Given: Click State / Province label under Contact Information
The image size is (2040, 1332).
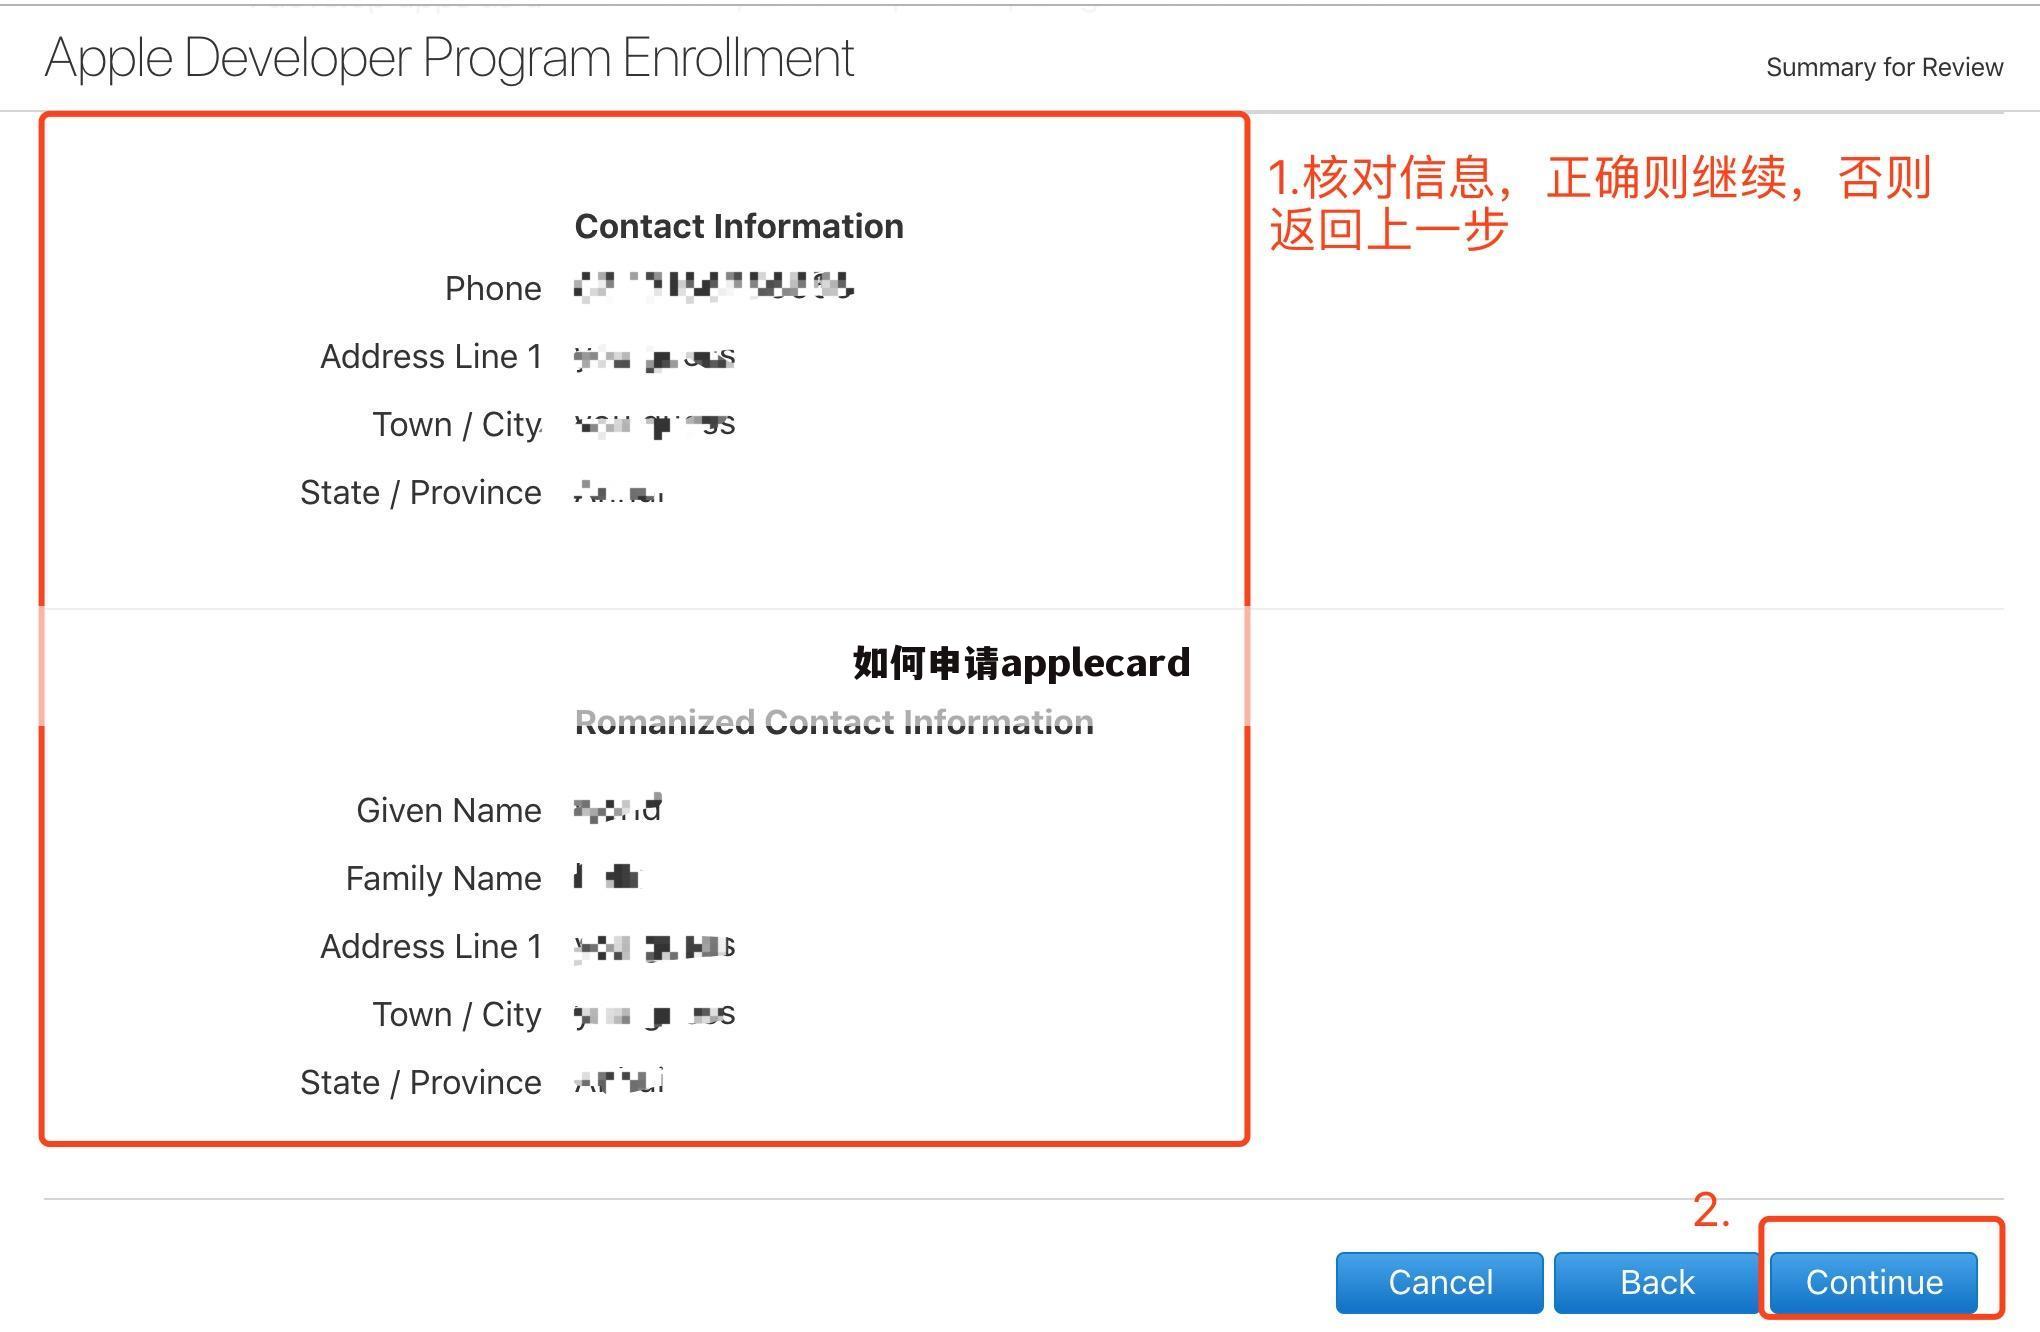Looking at the screenshot, I should coord(421,492).
